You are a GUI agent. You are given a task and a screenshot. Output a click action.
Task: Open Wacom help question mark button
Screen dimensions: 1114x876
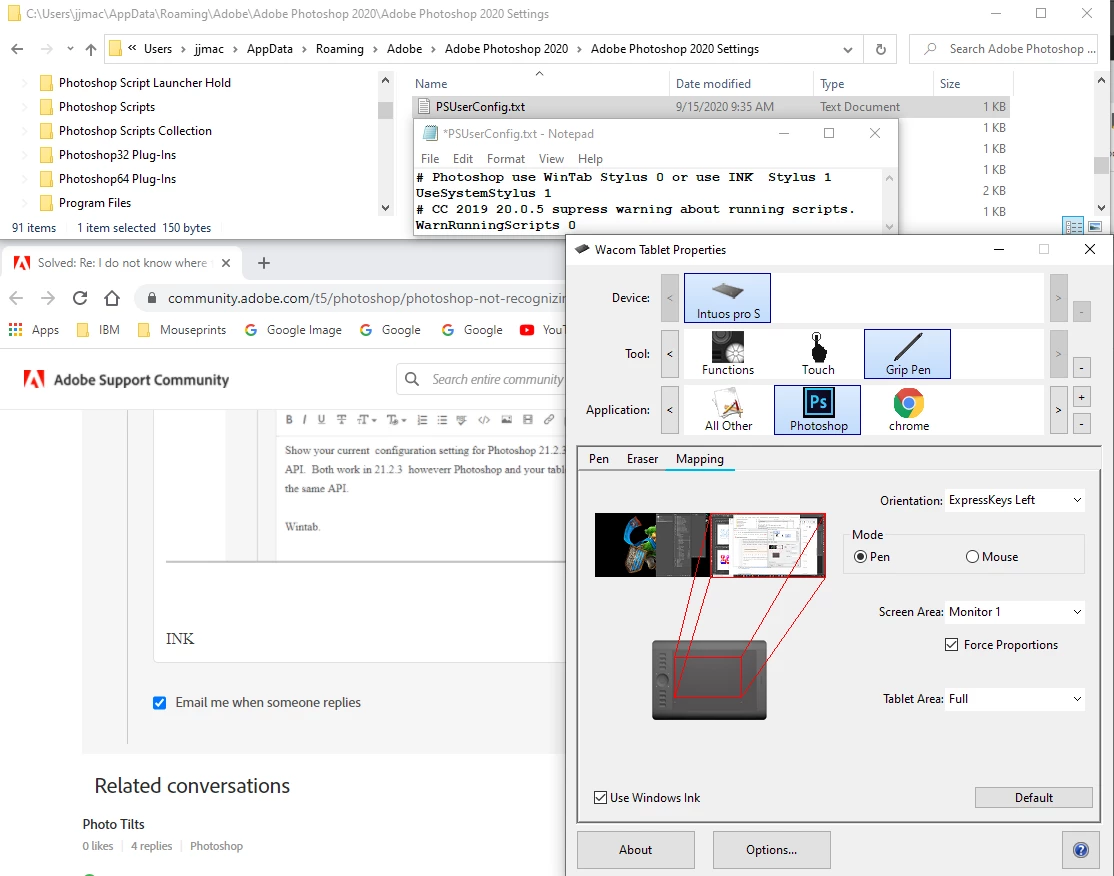pos(1081,850)
